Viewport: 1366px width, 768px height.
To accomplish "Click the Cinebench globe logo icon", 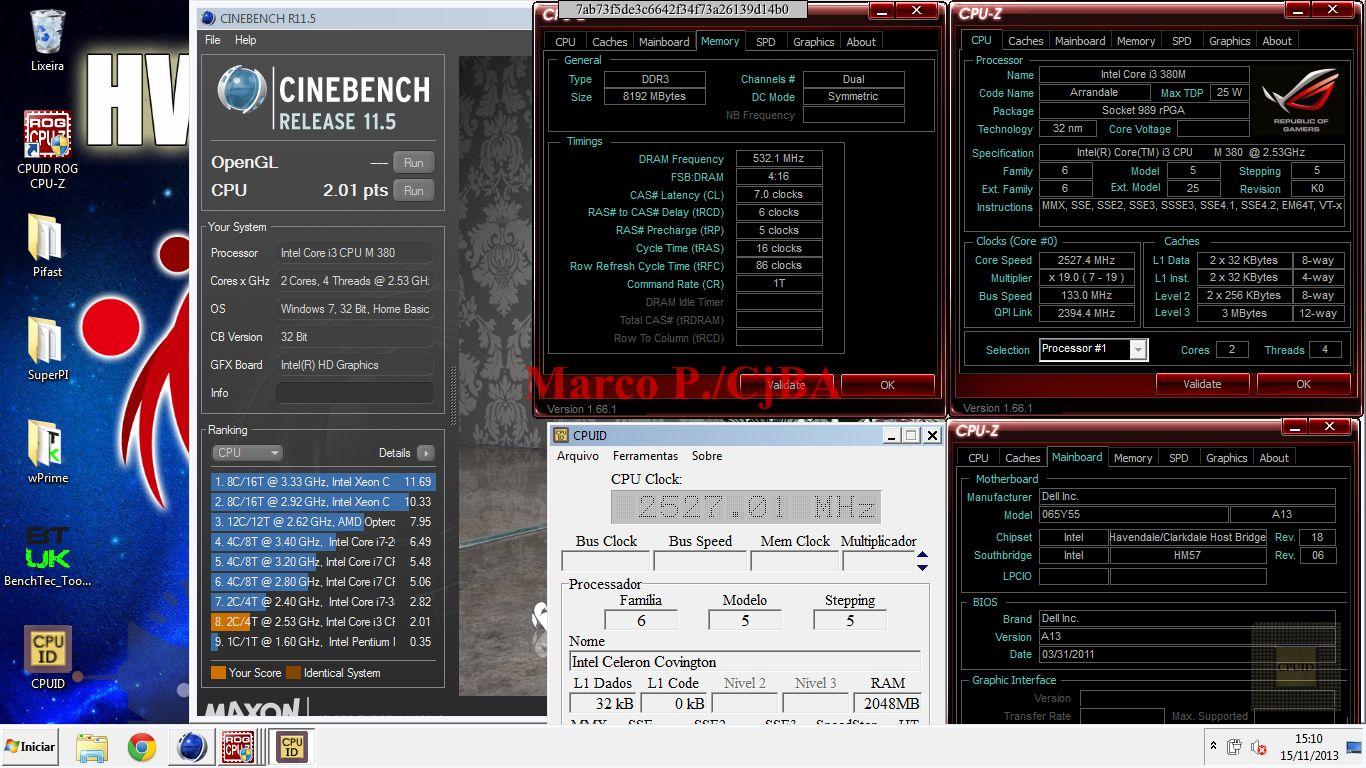I will [x=241, y=90].
